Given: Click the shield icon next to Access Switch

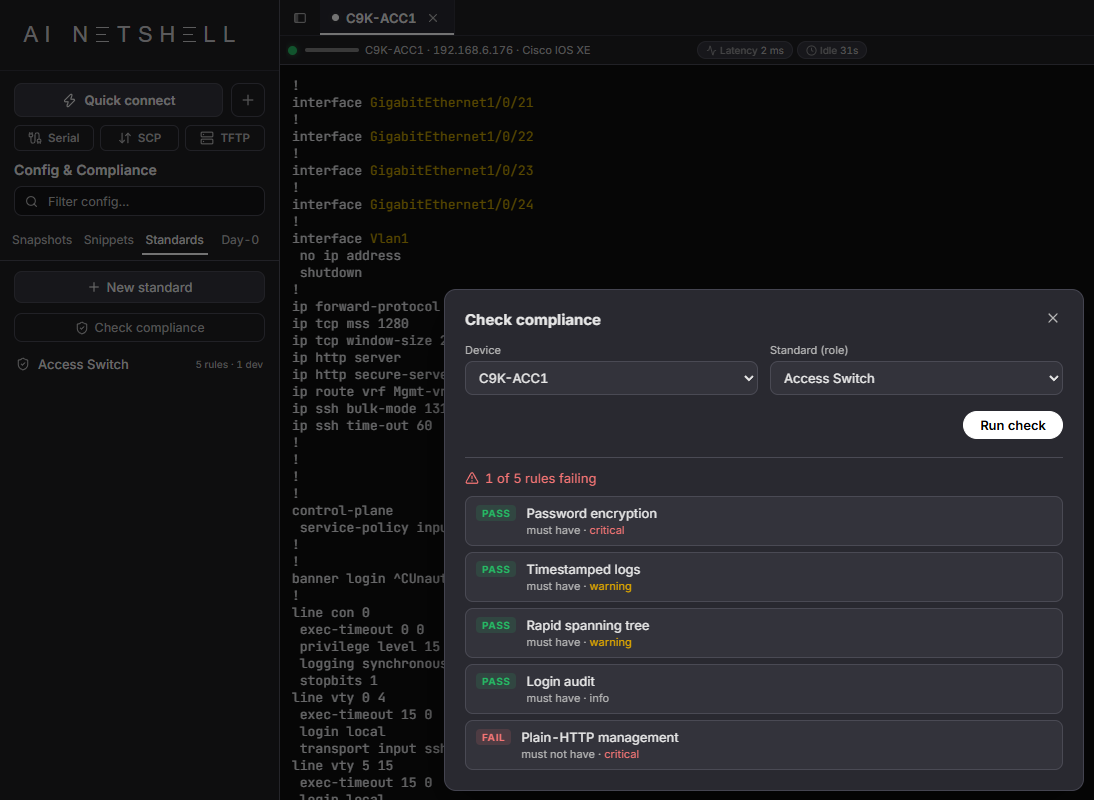Looking at the screenshot, I should click(x=23, y=365).
